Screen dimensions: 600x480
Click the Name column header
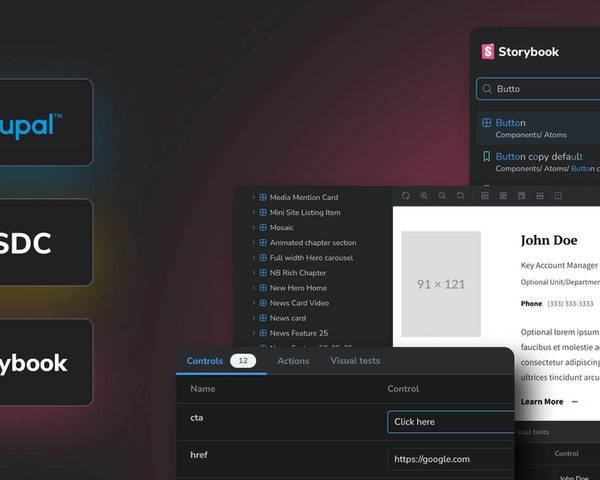coord(202,389)
